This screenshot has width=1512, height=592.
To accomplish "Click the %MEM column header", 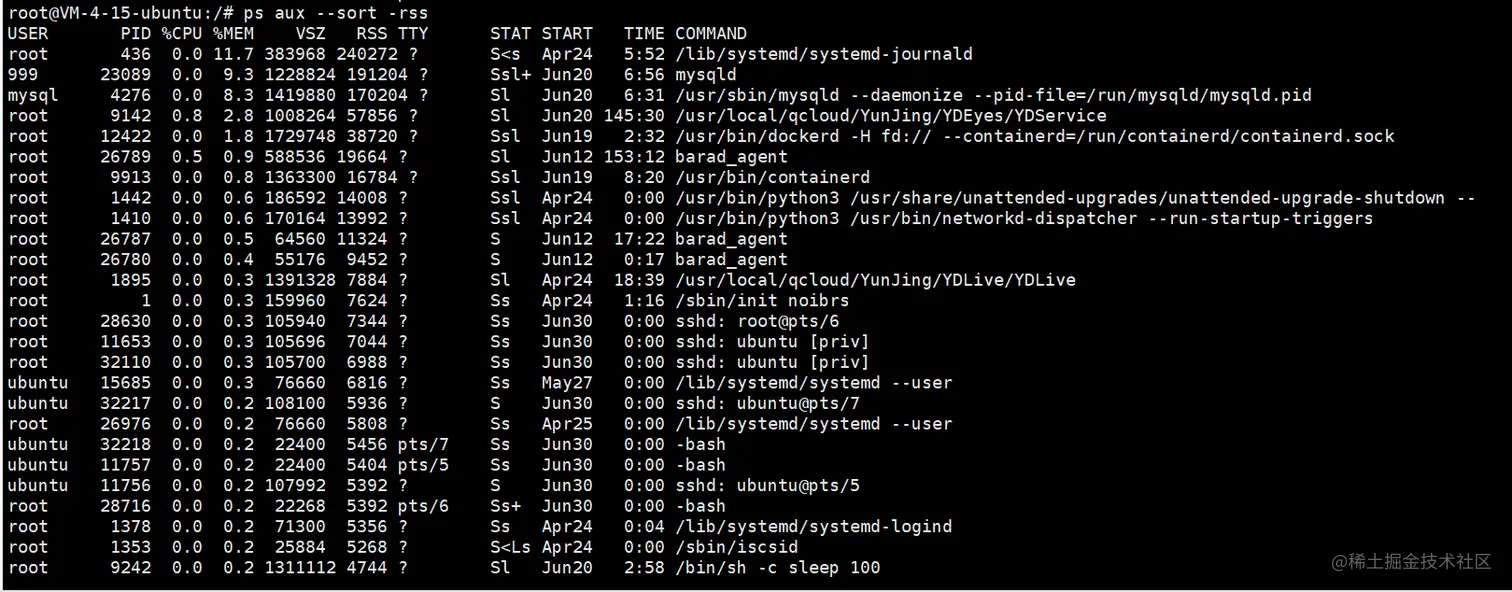I will (233, 34).
